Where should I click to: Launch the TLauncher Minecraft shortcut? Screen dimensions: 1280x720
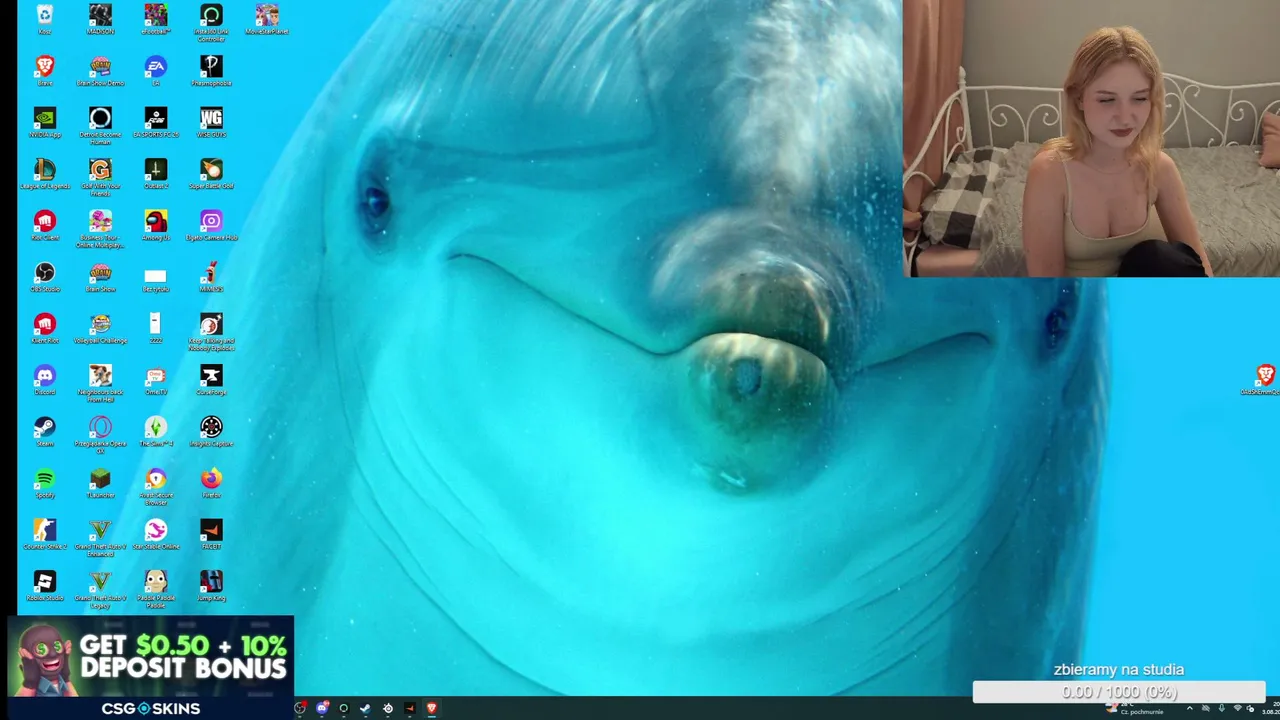click(x=100, y=483)
